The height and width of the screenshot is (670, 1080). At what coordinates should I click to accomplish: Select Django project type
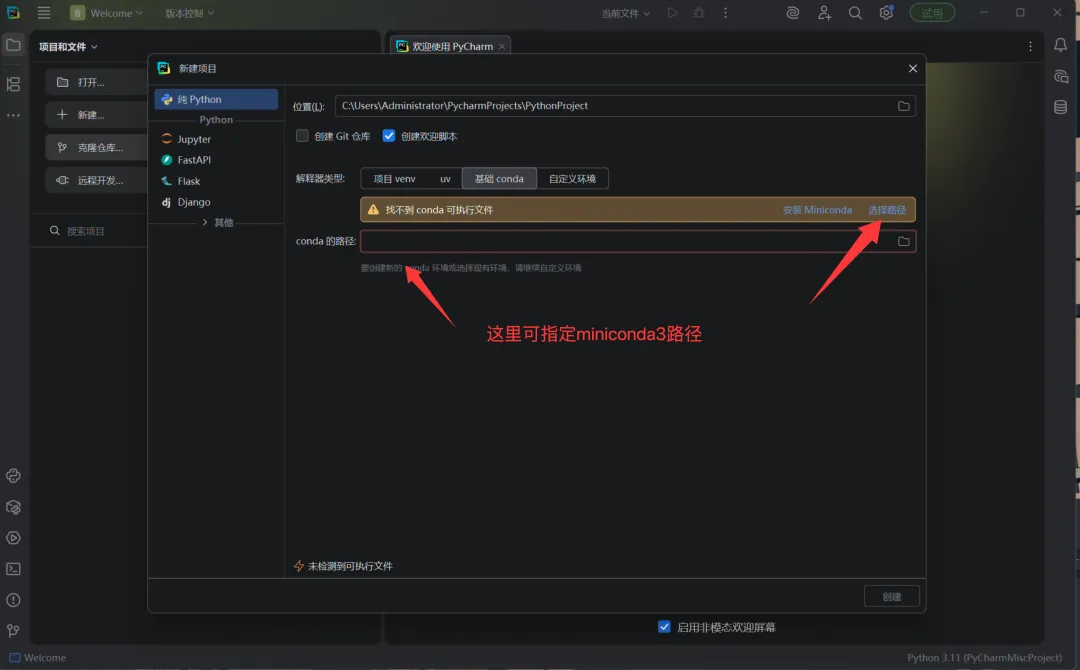[x=216, y=202]
